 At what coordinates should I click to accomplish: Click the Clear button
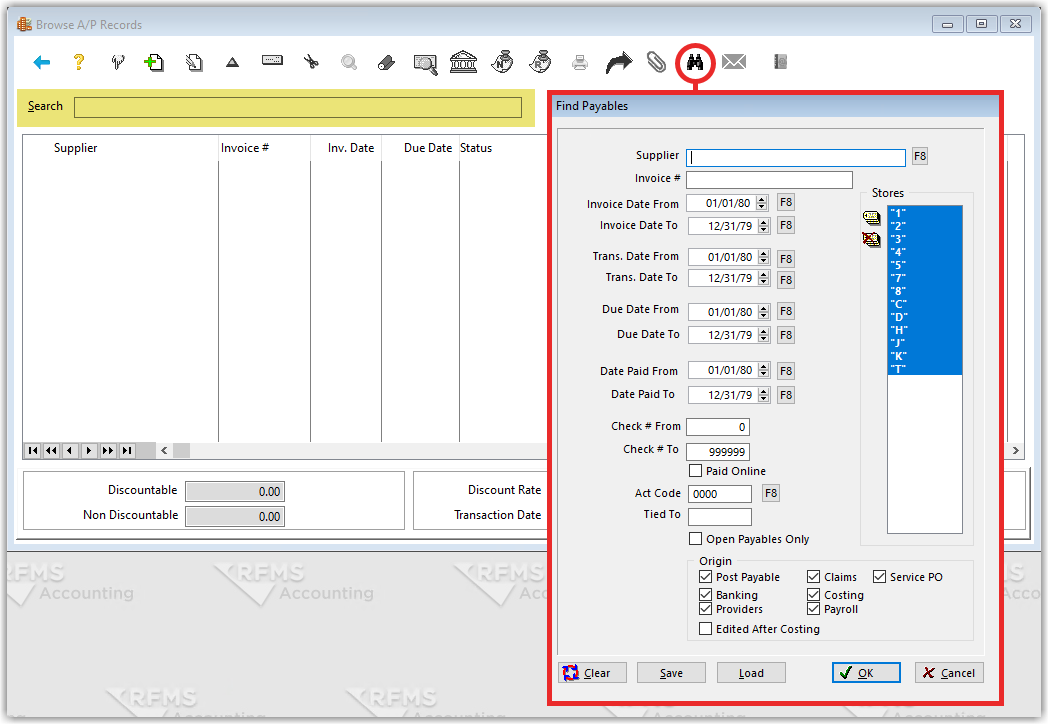coord(591,672)
